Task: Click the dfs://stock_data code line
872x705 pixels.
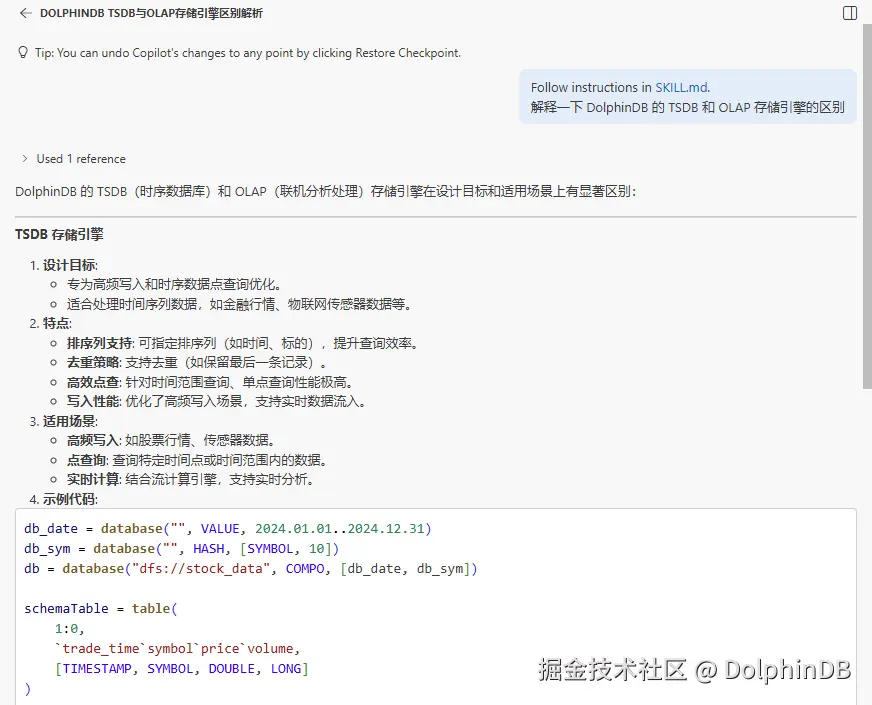Action: tap(251, 569)
